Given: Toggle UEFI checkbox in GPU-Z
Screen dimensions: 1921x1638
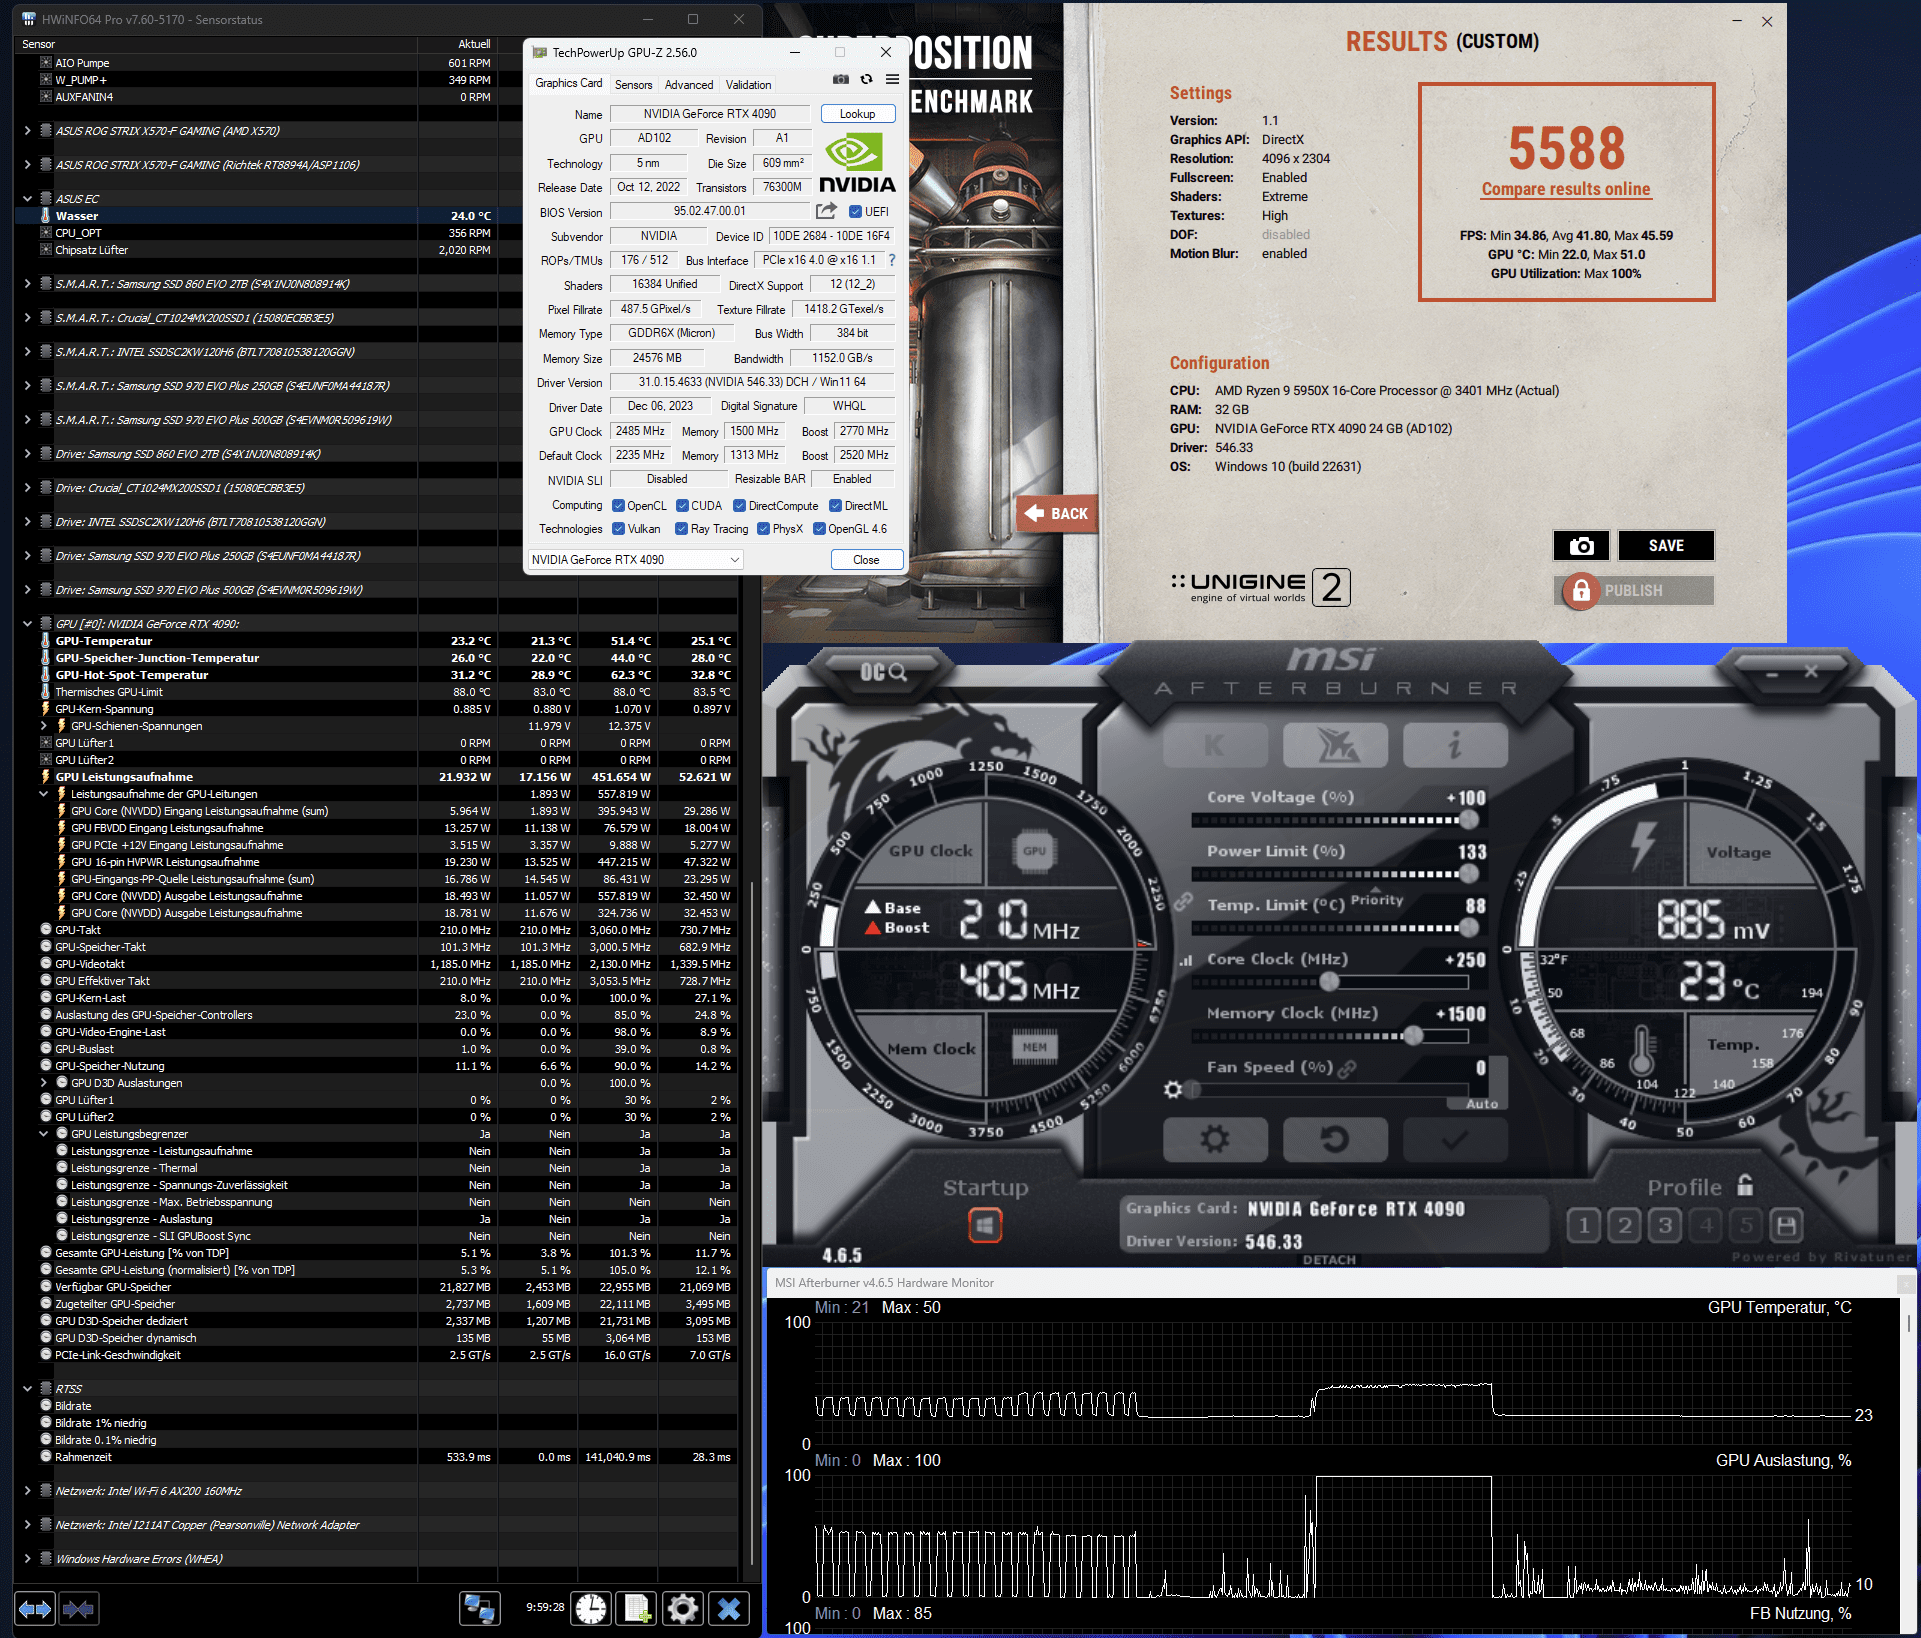Looking at the screenshot, I should (x=855, y=211).
